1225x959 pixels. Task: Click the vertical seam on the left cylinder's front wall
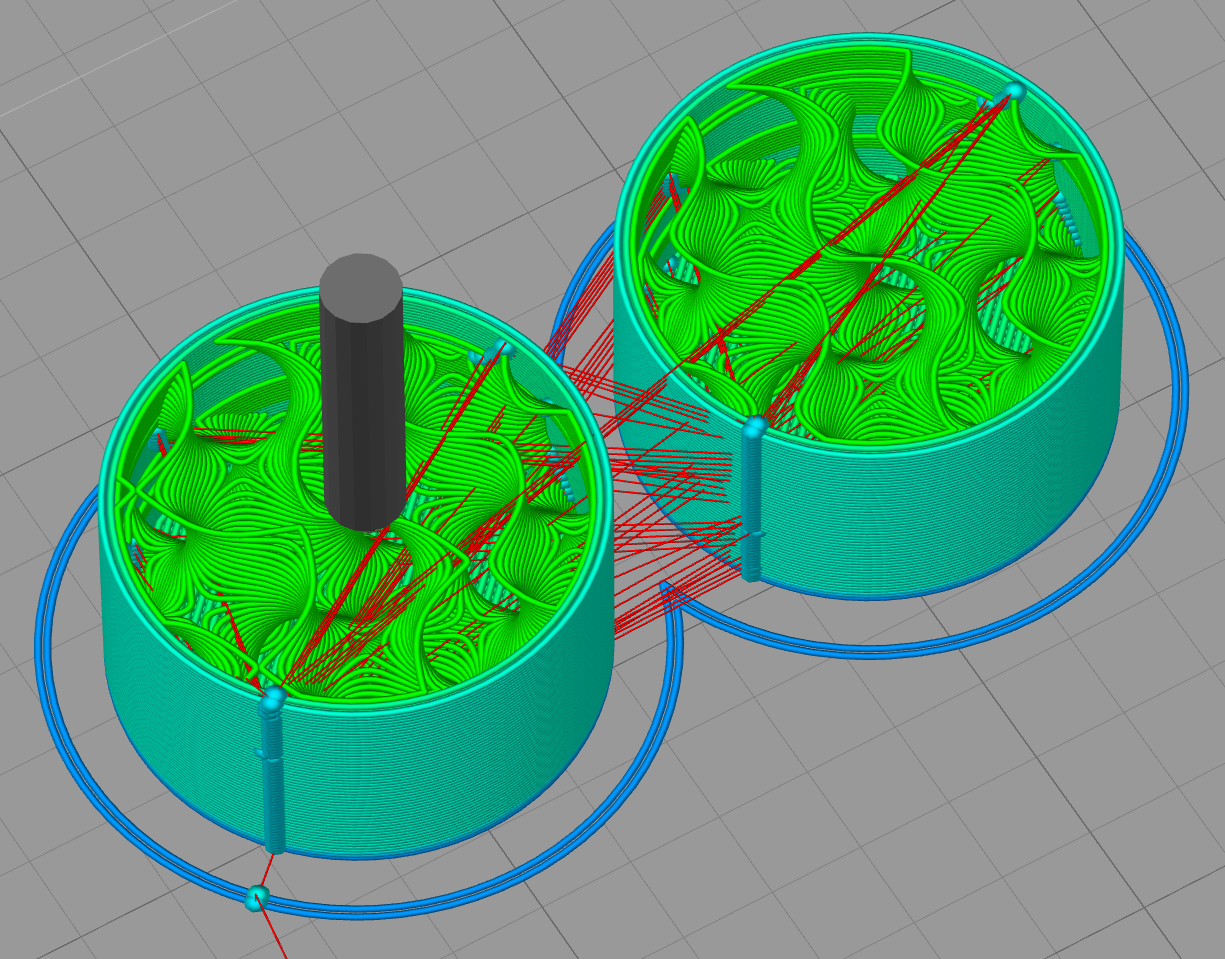click(x=272, y=770)
